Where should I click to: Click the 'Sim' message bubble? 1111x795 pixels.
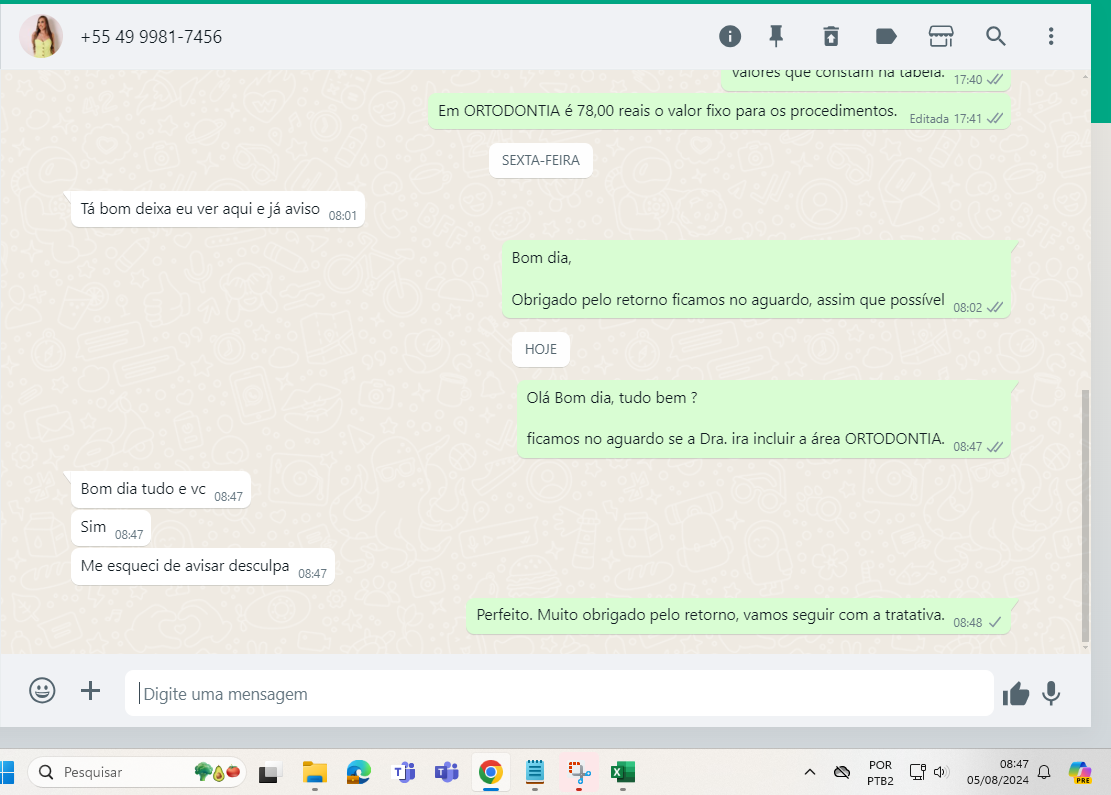[111, 528]
